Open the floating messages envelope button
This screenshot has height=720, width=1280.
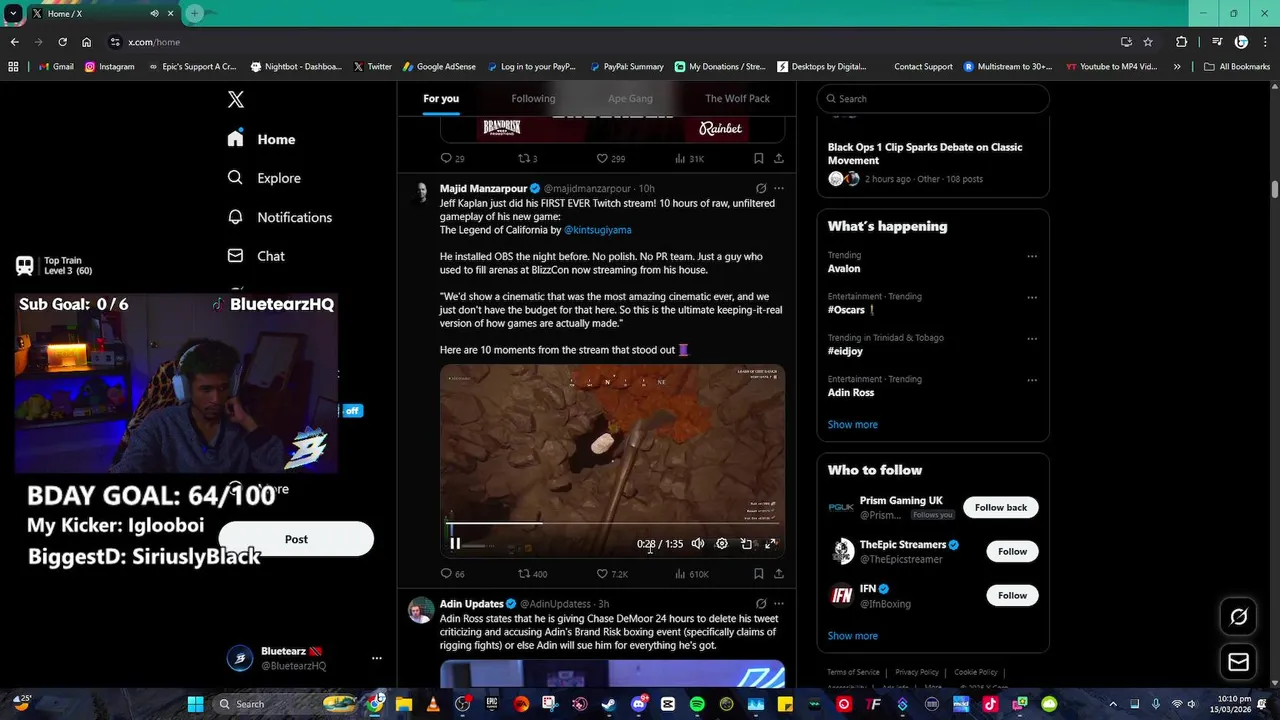point(1238,662)
